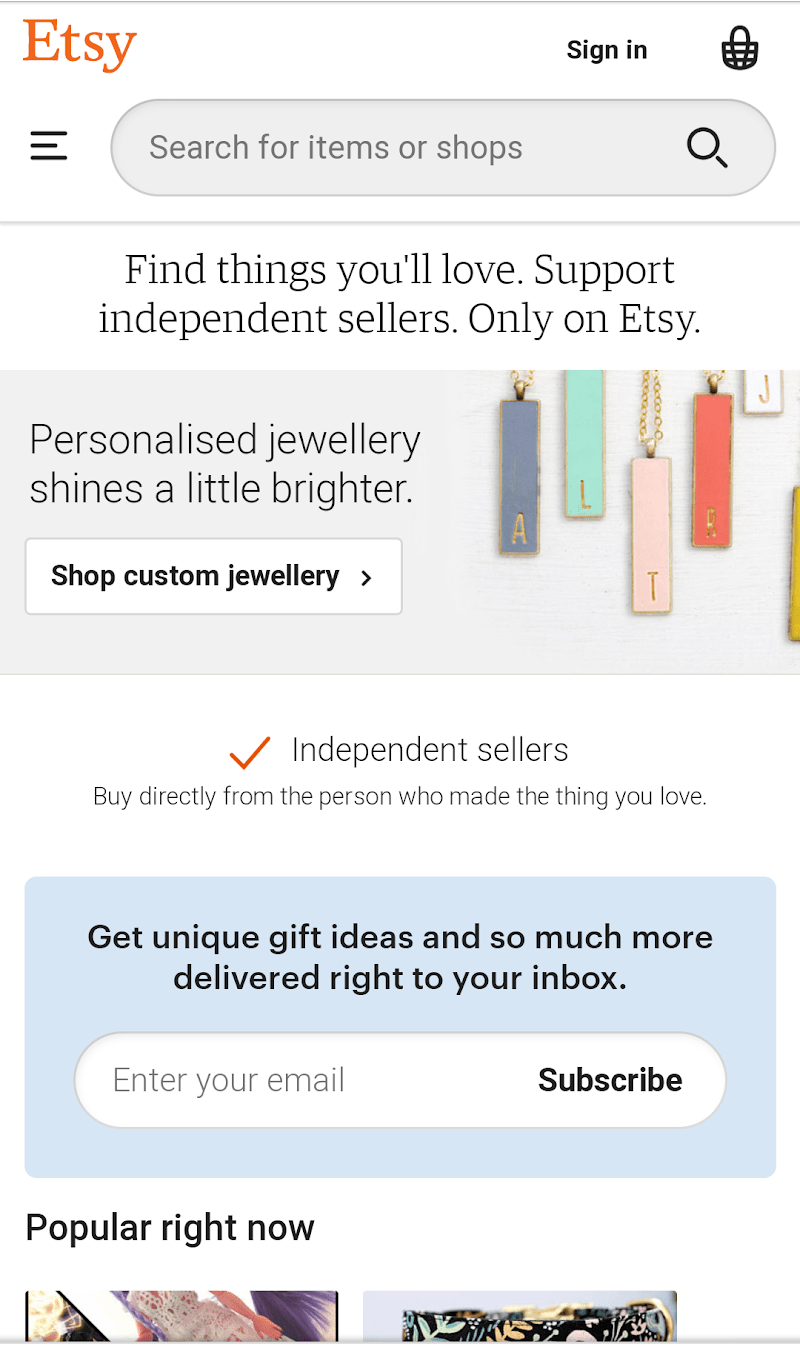
Task: Open the second Popular right now thumbnail
Action: (519, 1316)
